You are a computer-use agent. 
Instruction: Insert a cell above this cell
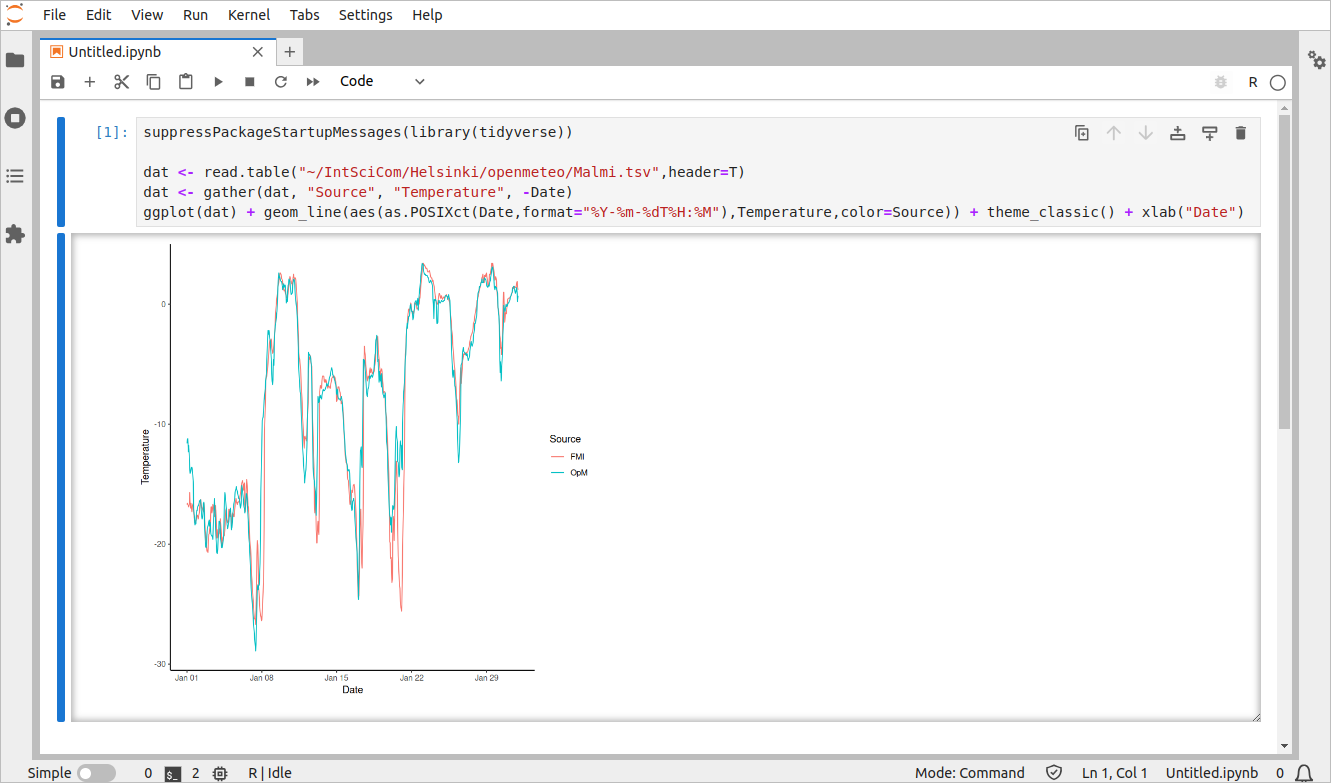1178,133
